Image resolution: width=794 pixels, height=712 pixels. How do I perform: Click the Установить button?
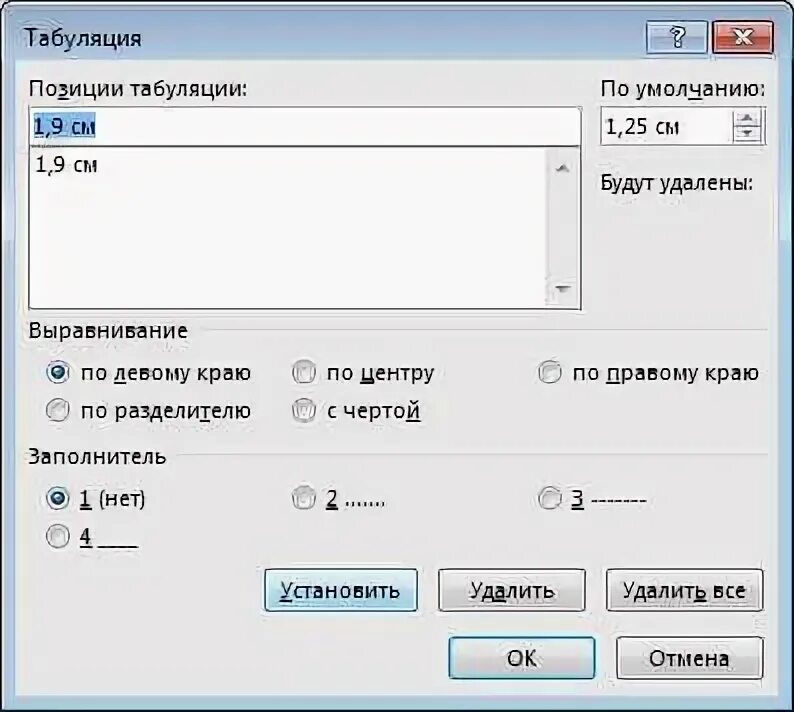click(x=341, y=590)
